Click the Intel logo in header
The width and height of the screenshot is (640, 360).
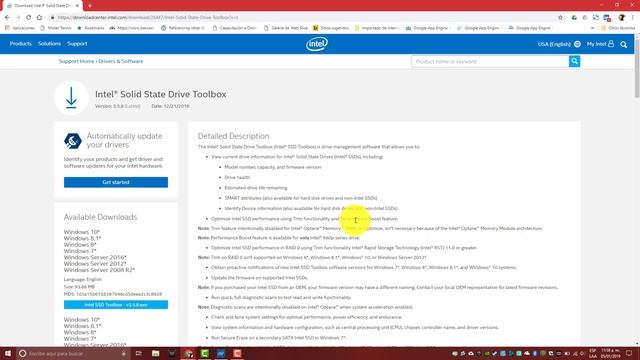(317, 44)
